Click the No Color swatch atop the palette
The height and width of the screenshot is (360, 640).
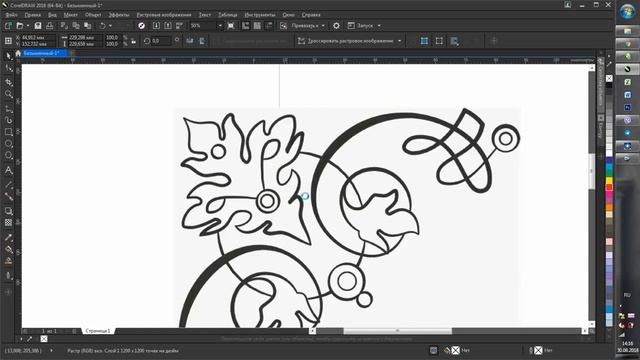click(609, 78)
